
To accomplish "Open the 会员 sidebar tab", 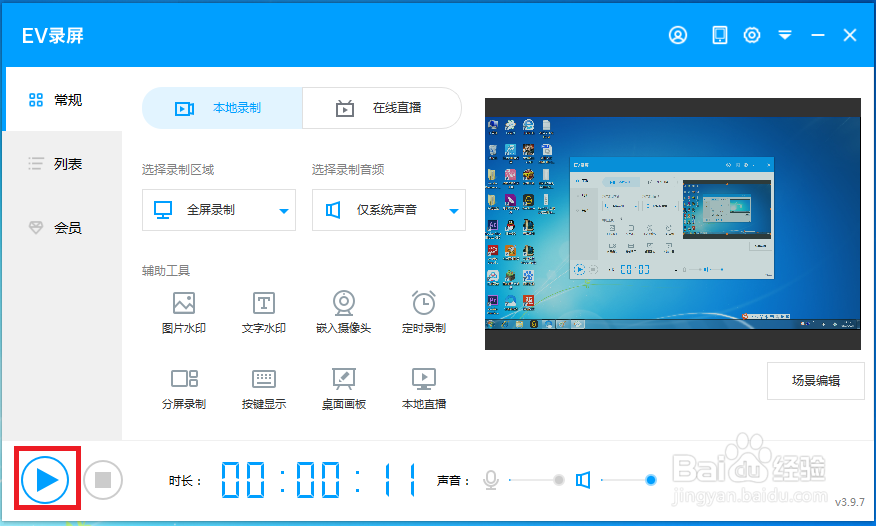I will (x=62, y=227).
